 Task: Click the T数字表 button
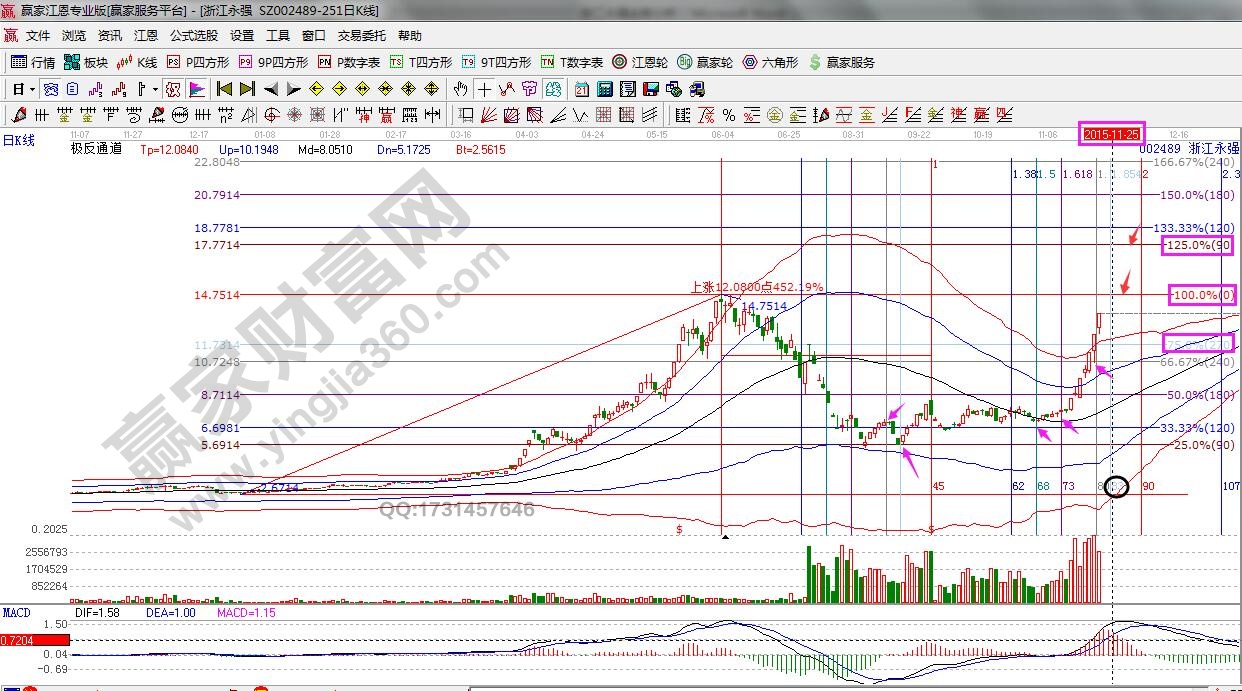(570, 62)
